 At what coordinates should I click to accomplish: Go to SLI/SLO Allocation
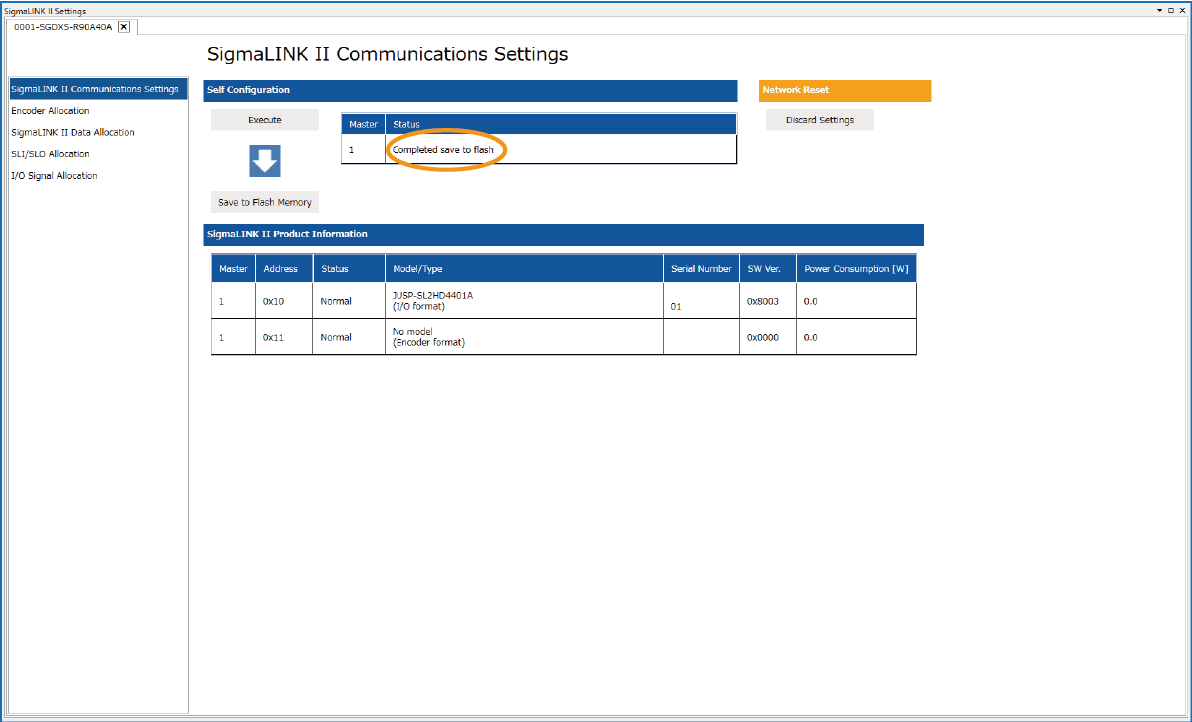(50, 154)
